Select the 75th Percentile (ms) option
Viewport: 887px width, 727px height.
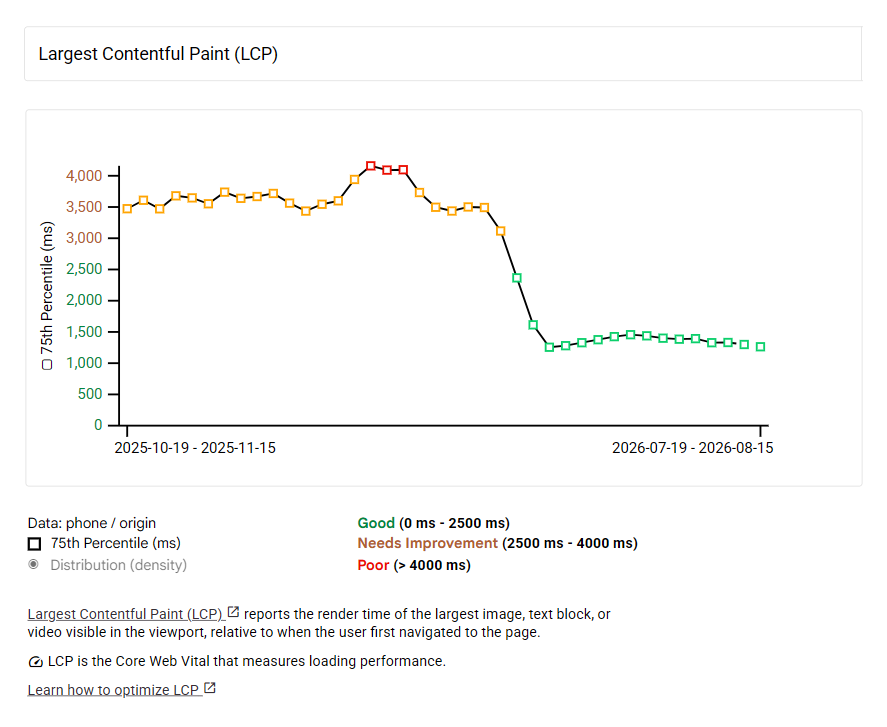(x=35, y=544)
